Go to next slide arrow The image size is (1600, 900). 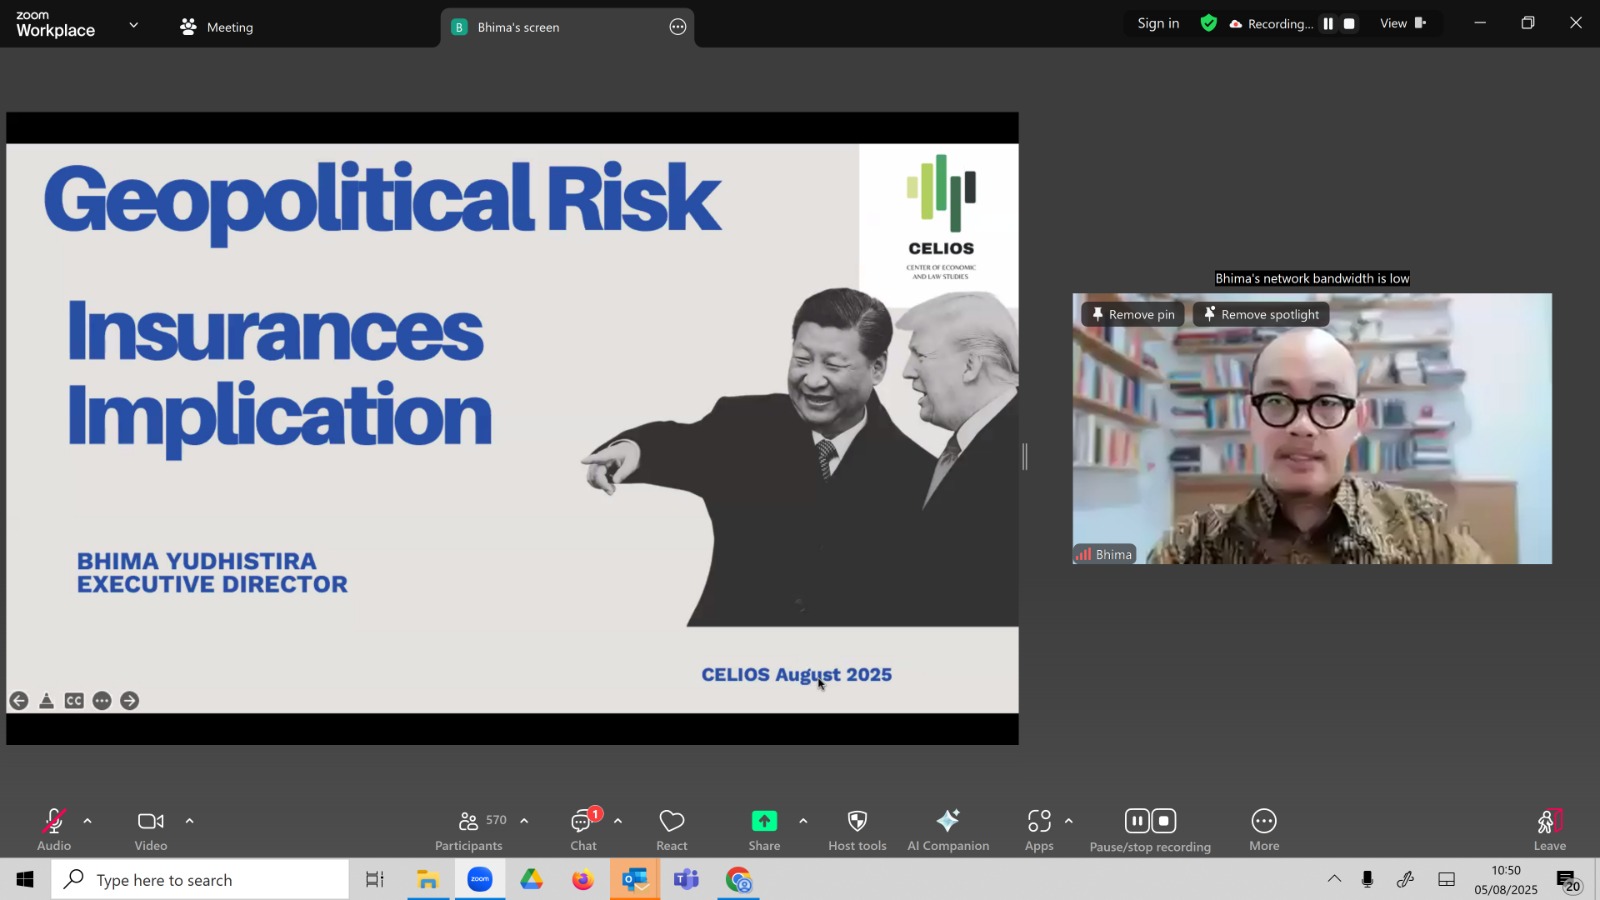point(130,701)
